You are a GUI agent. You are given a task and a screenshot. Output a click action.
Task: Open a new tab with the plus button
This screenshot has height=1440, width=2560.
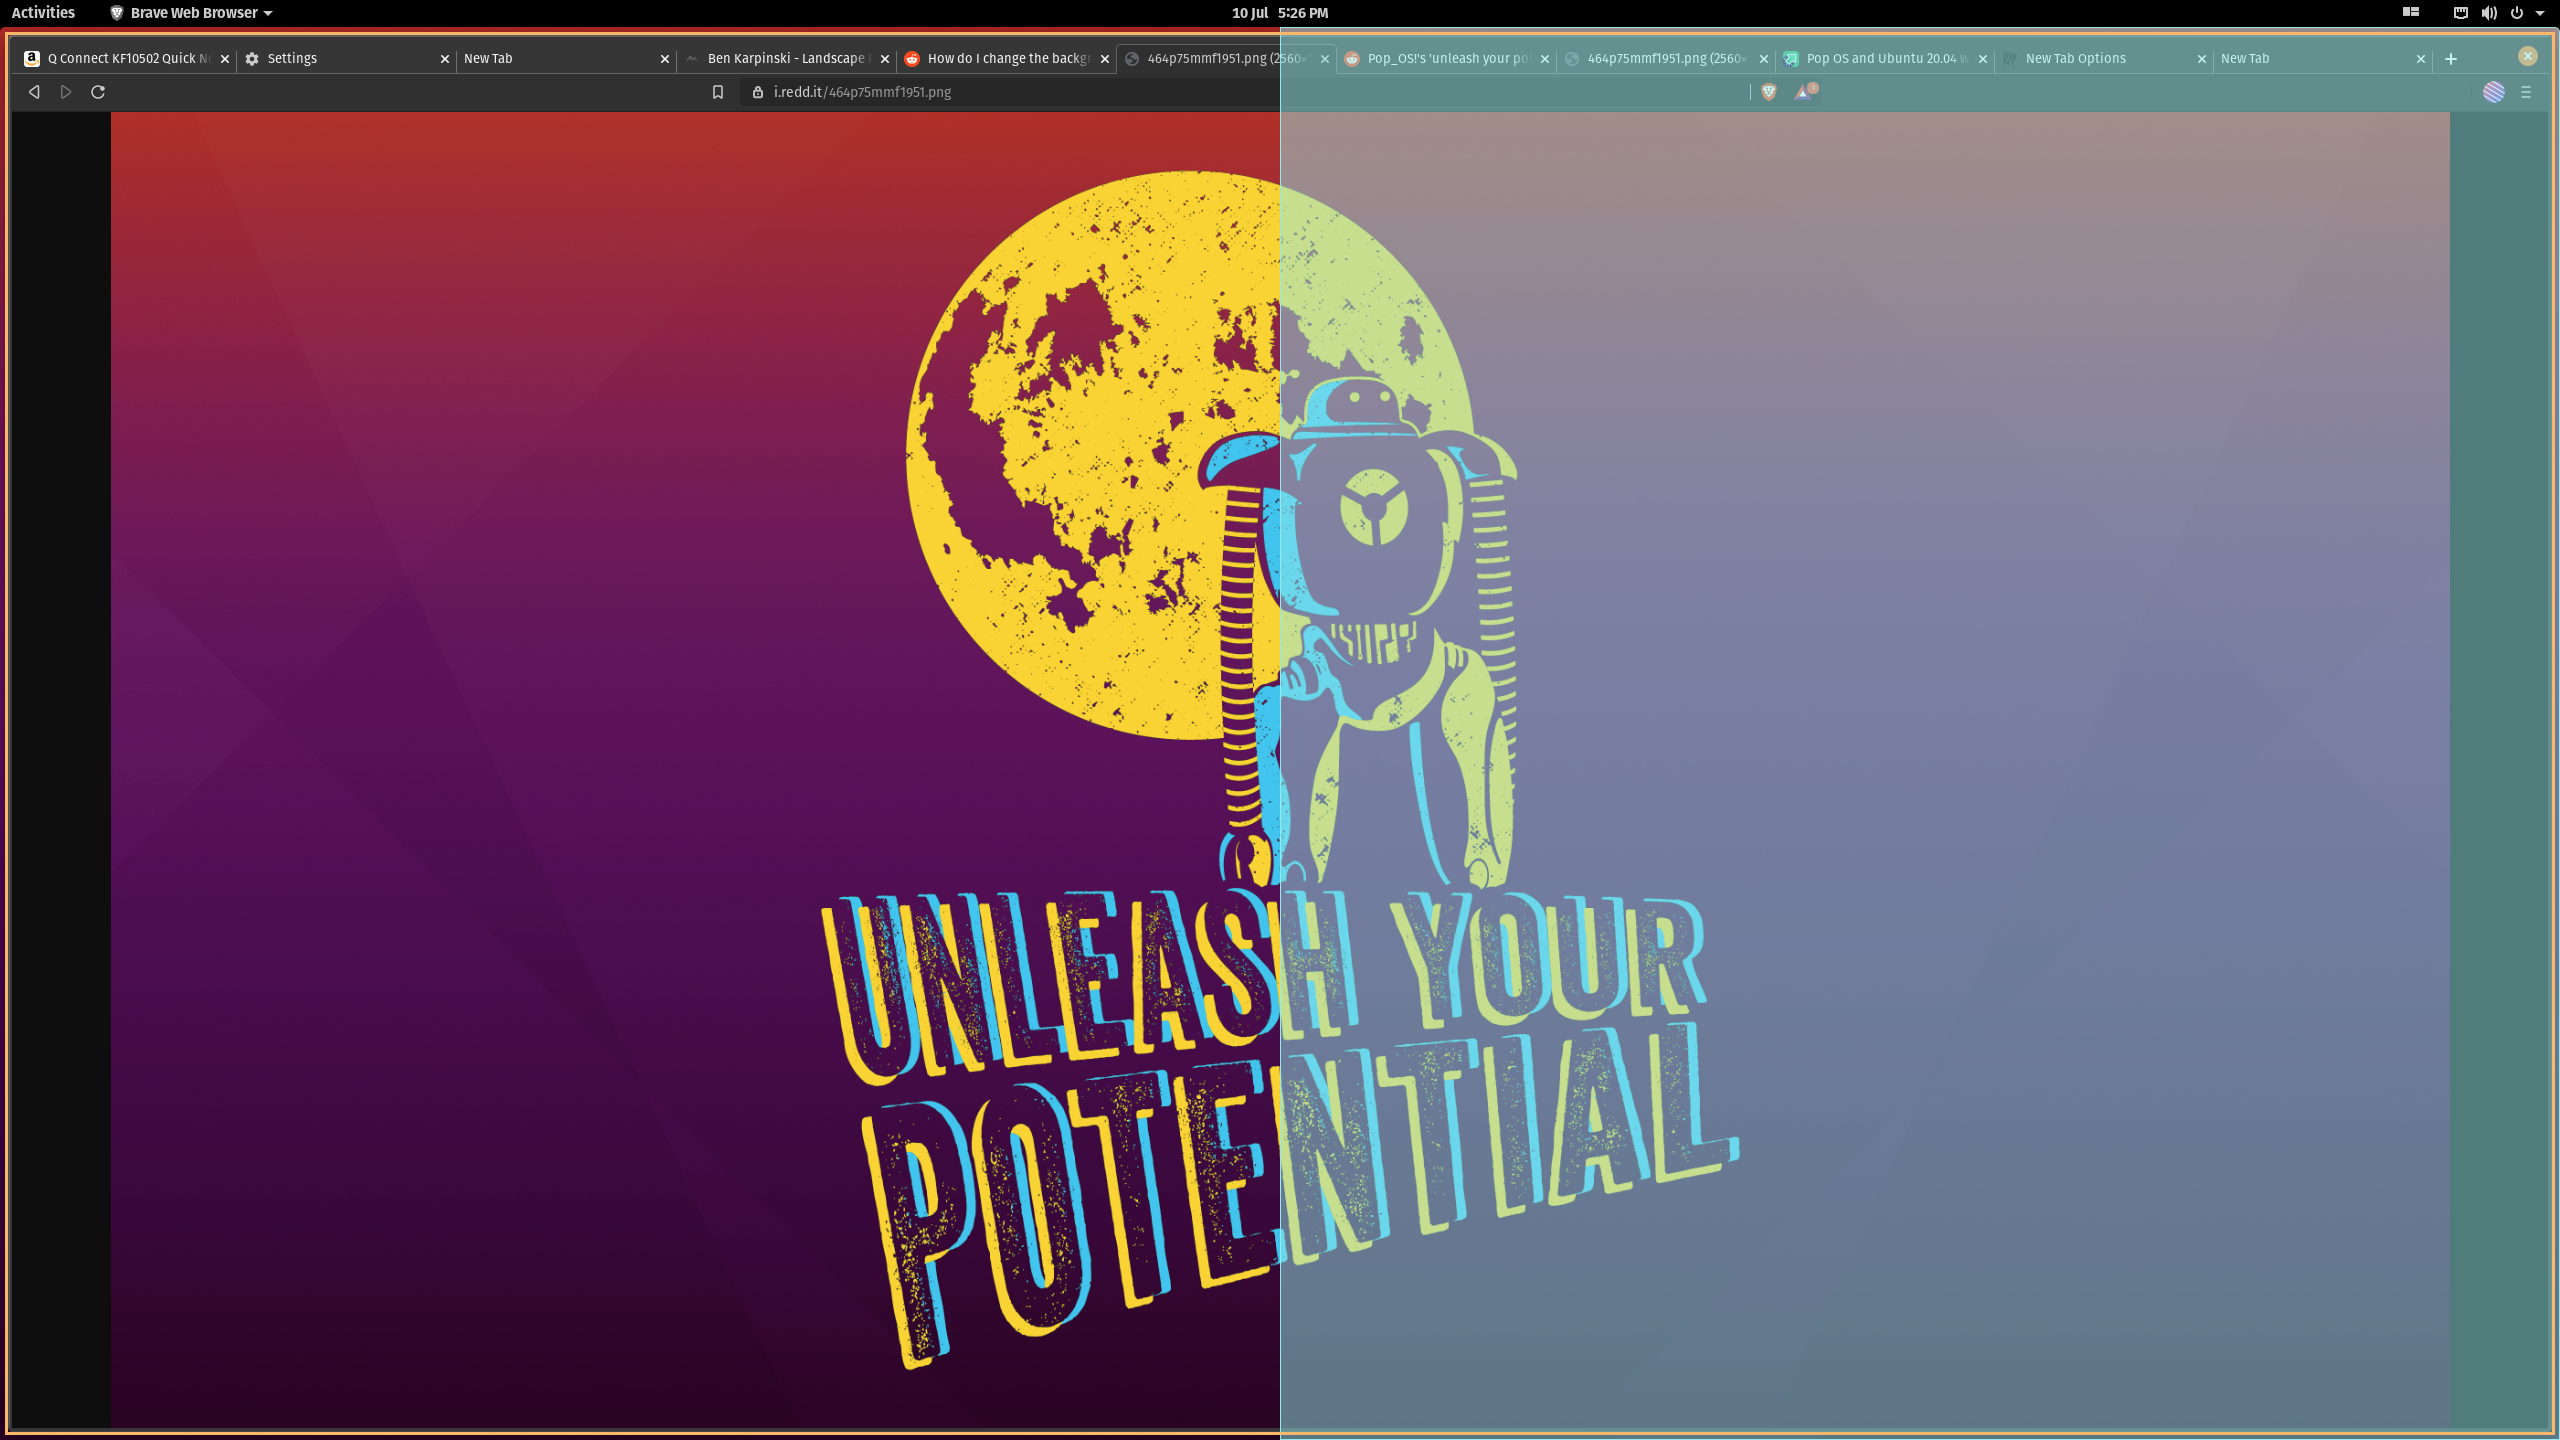(x=2451, y=59)
